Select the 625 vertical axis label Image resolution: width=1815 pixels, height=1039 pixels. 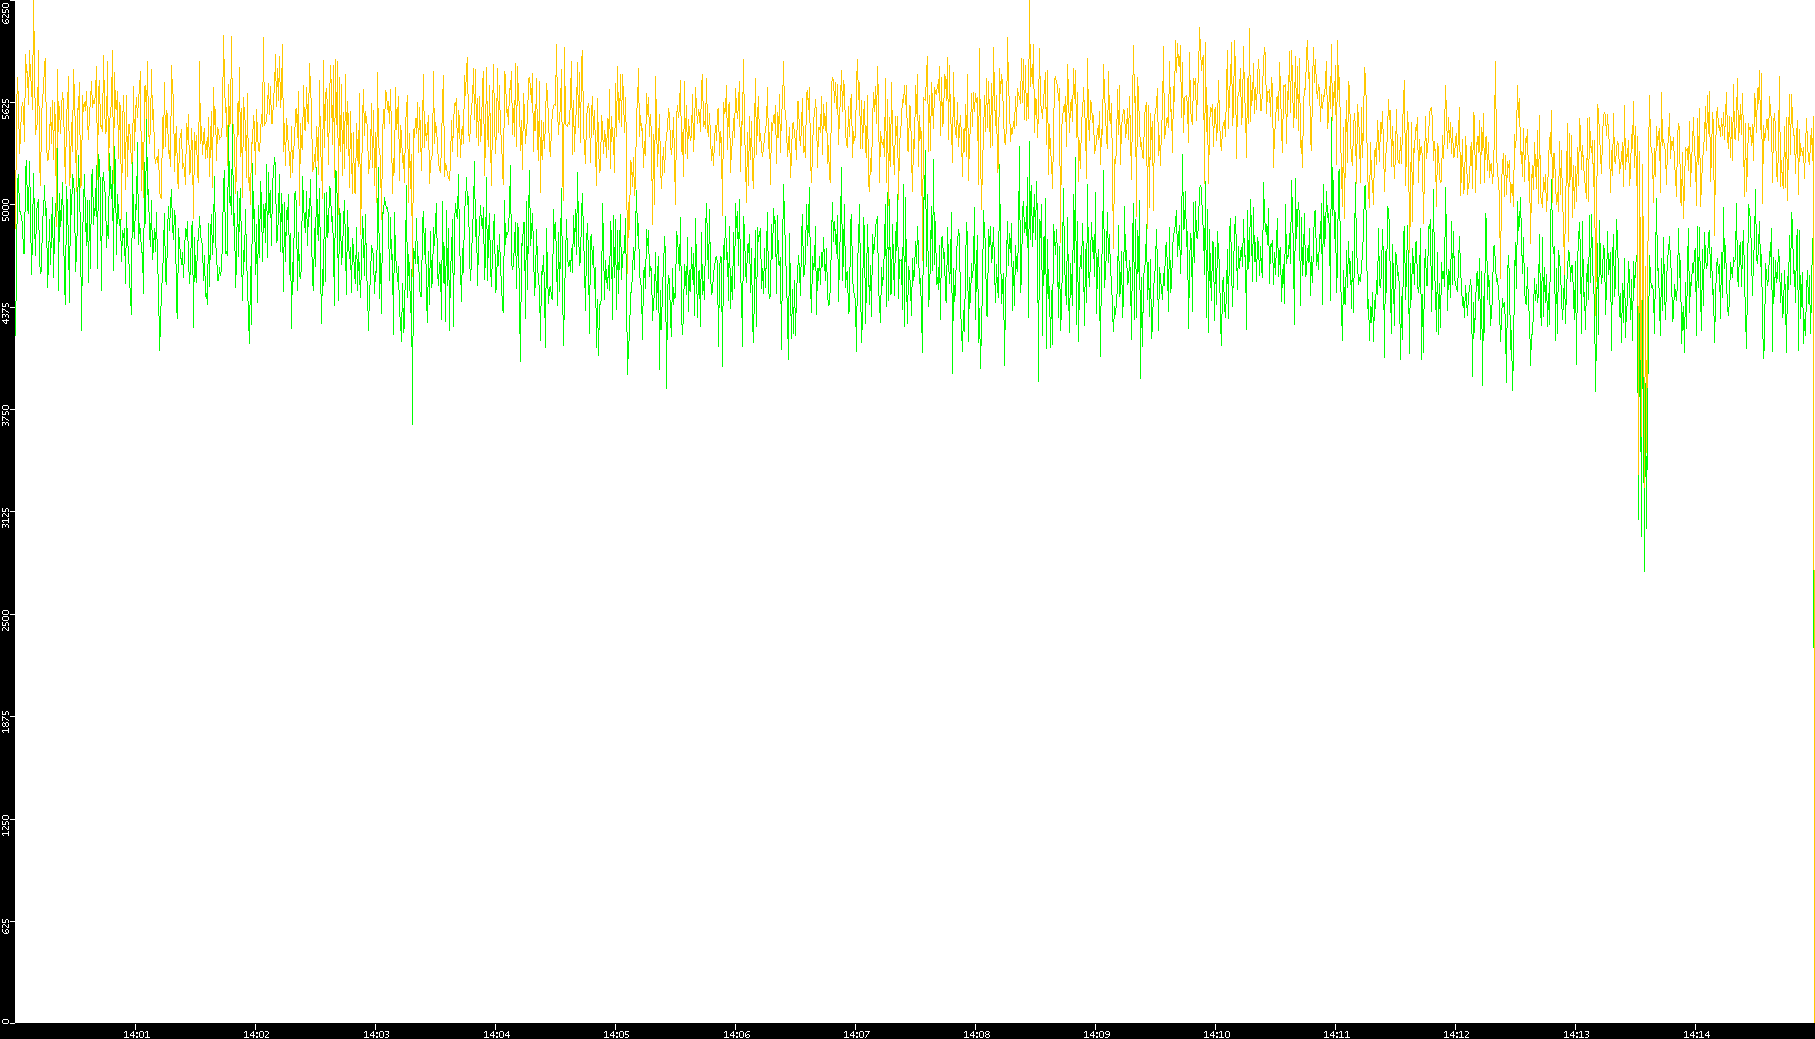(7, 927)
